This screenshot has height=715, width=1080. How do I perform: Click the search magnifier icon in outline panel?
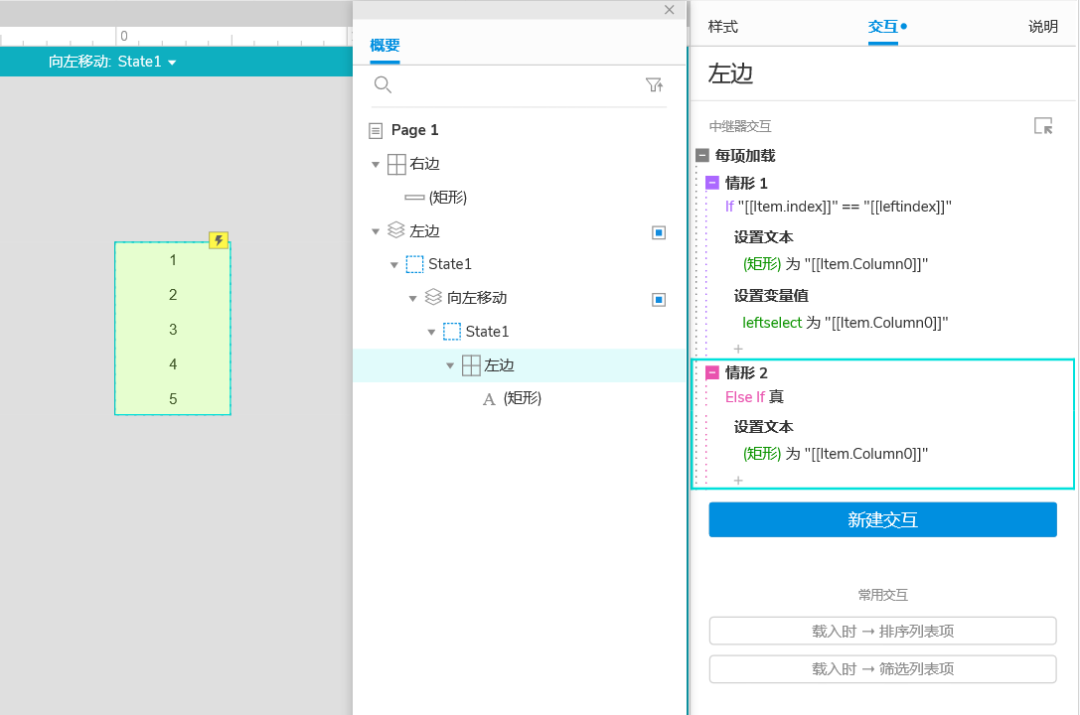[382, 85]
